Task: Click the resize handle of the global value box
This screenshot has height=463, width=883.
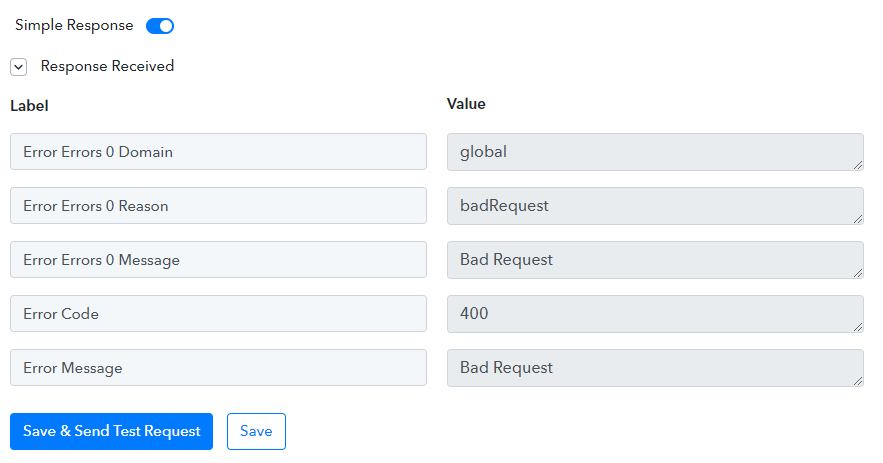Action: pos(858,165)
